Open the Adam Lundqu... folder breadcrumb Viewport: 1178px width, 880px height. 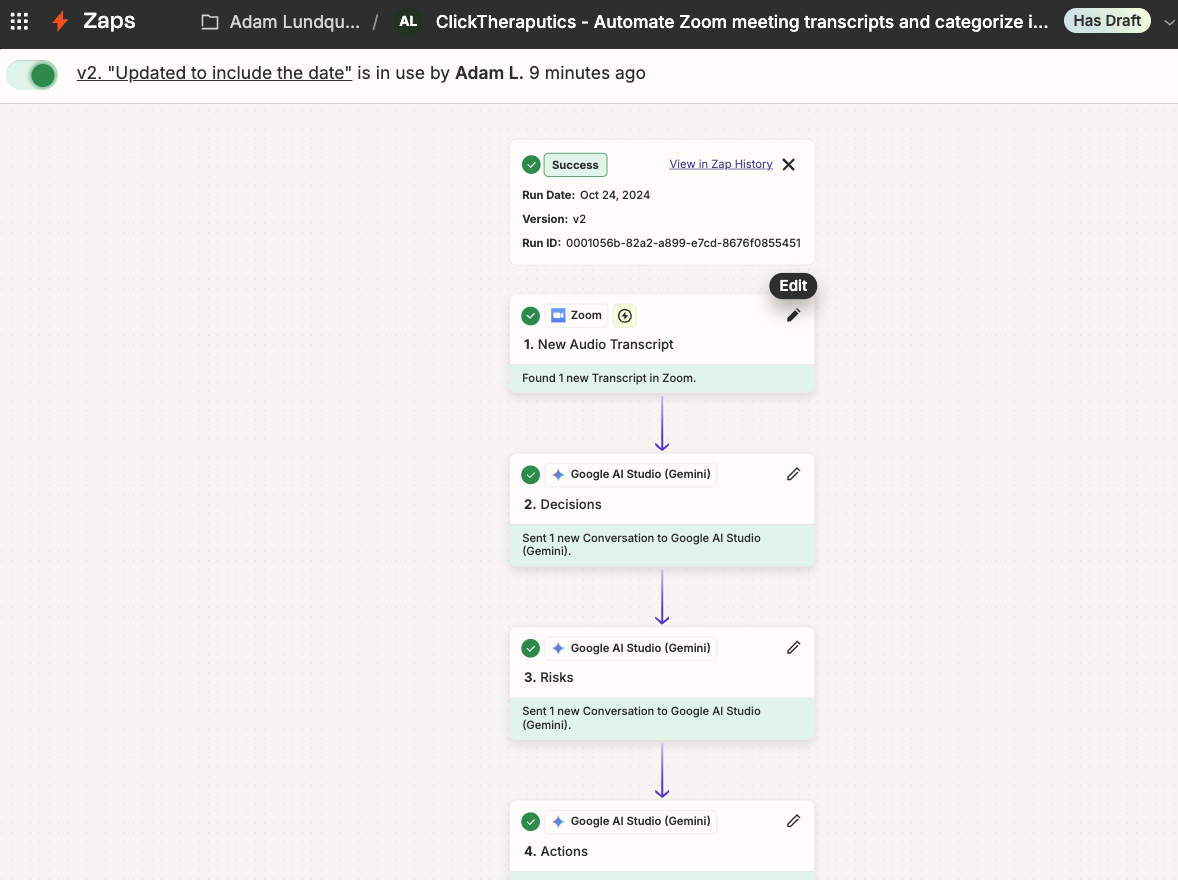point(294,22)
